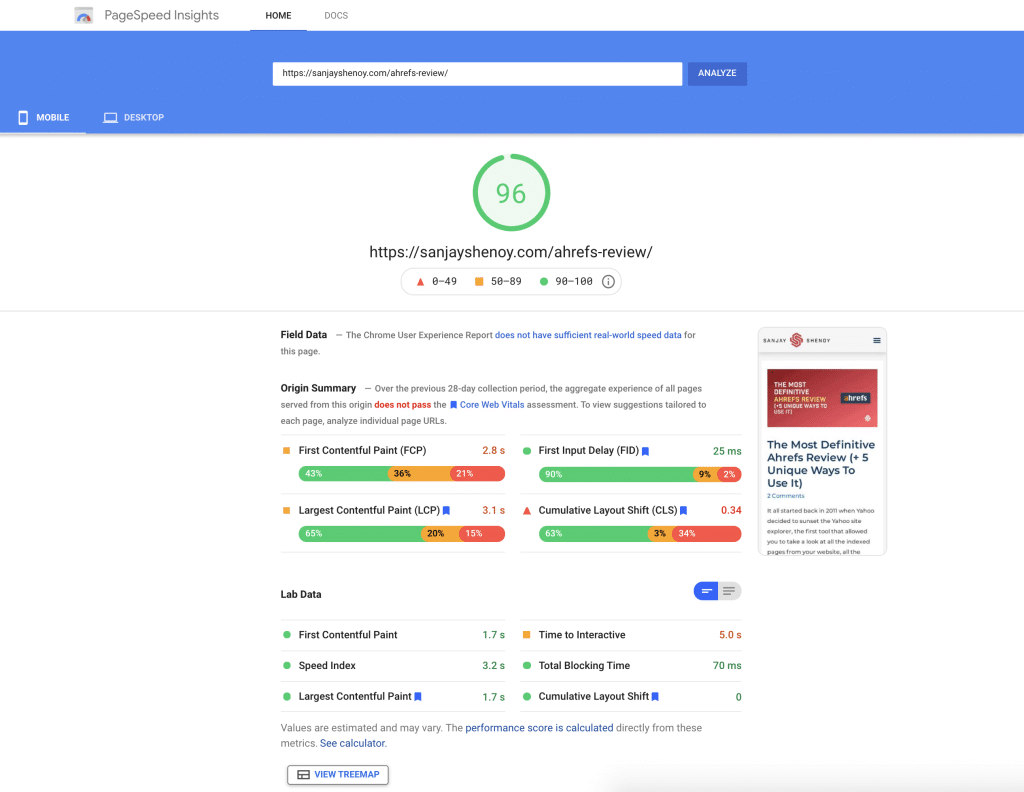Click the Lab Data heading
This screenshot has height=792, width=1024.
tap(301, 594)
